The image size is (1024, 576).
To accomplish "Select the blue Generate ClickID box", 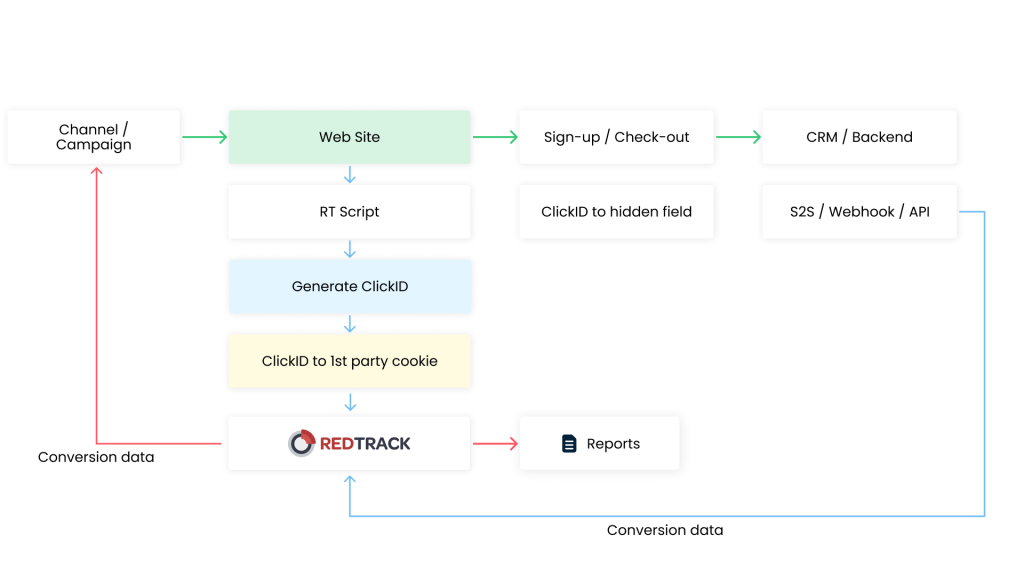I will click(349, 286).
